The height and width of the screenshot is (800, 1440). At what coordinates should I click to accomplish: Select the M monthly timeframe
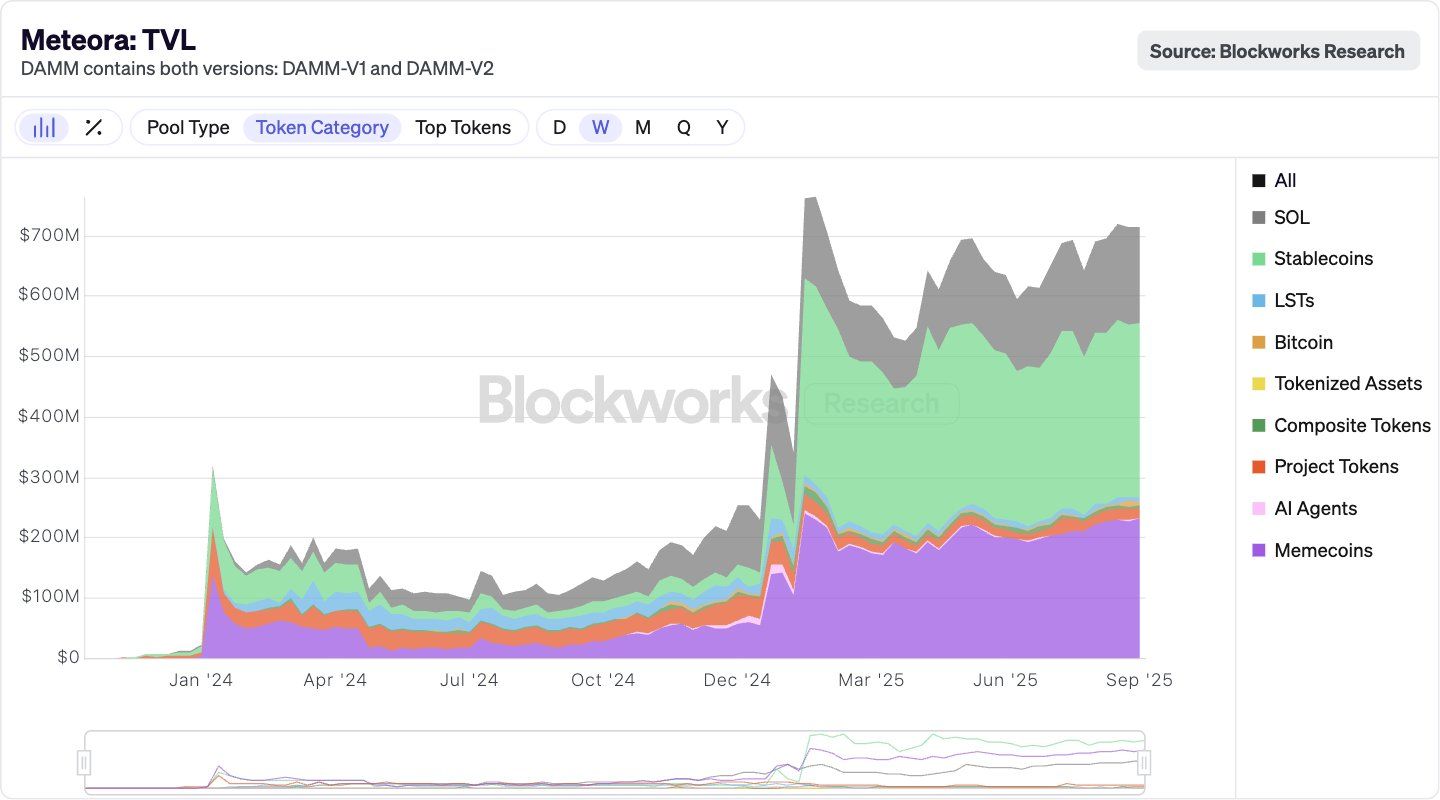point(642,127)
